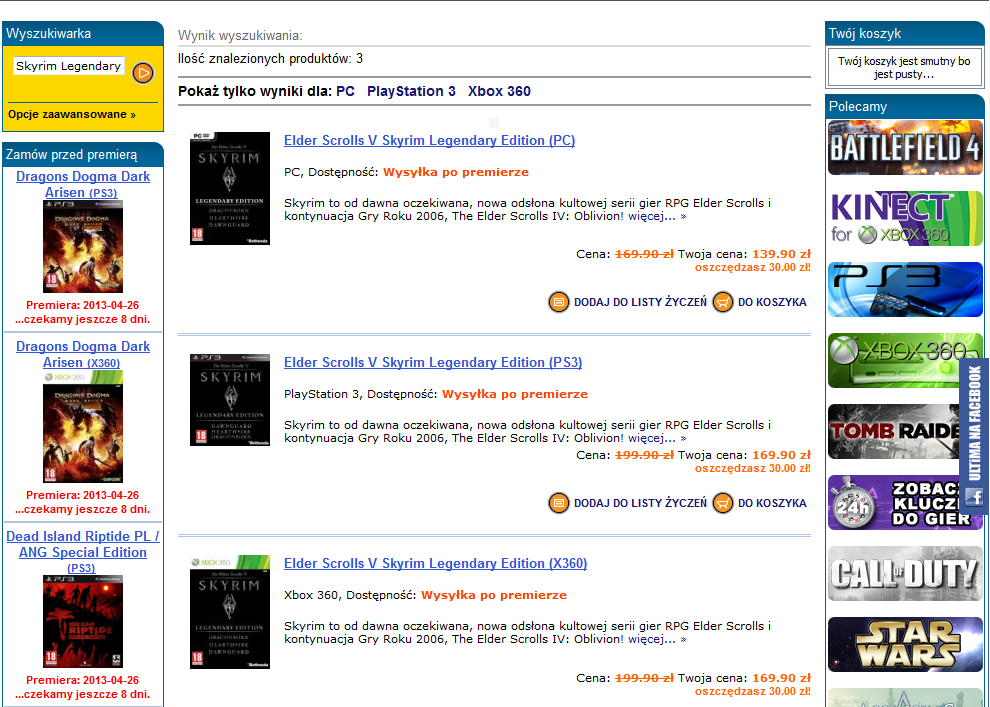
Task: Open Facebook icon on Ultima side tab
Action: 974,497
